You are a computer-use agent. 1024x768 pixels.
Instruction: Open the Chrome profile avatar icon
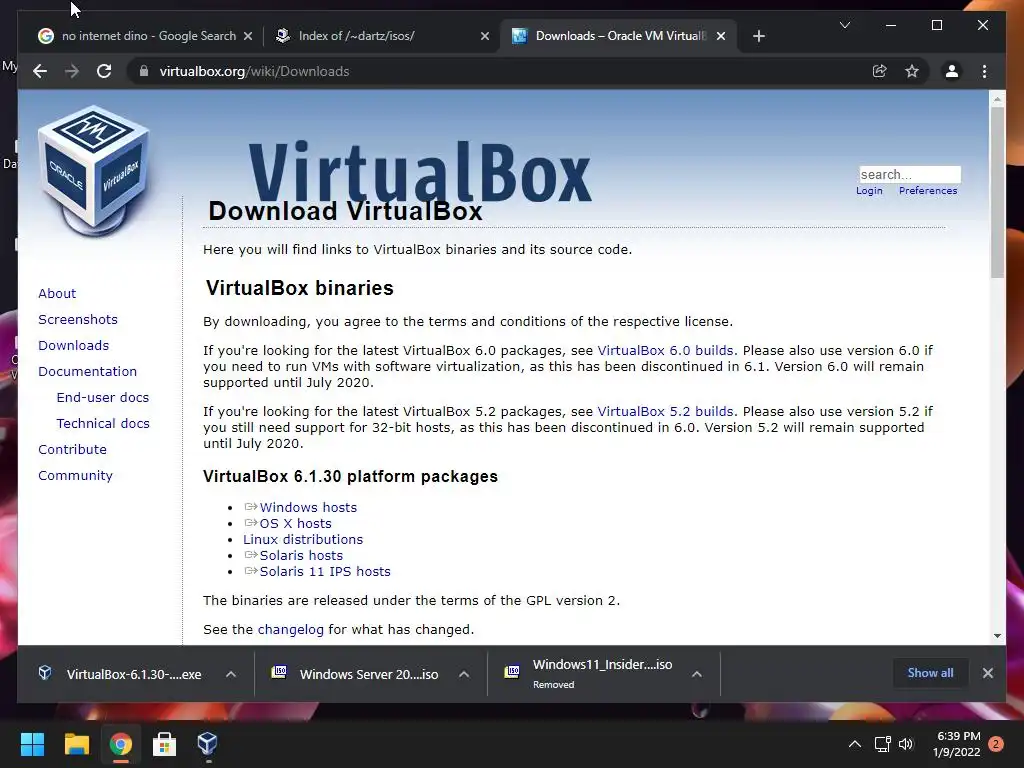coord(952,71)
